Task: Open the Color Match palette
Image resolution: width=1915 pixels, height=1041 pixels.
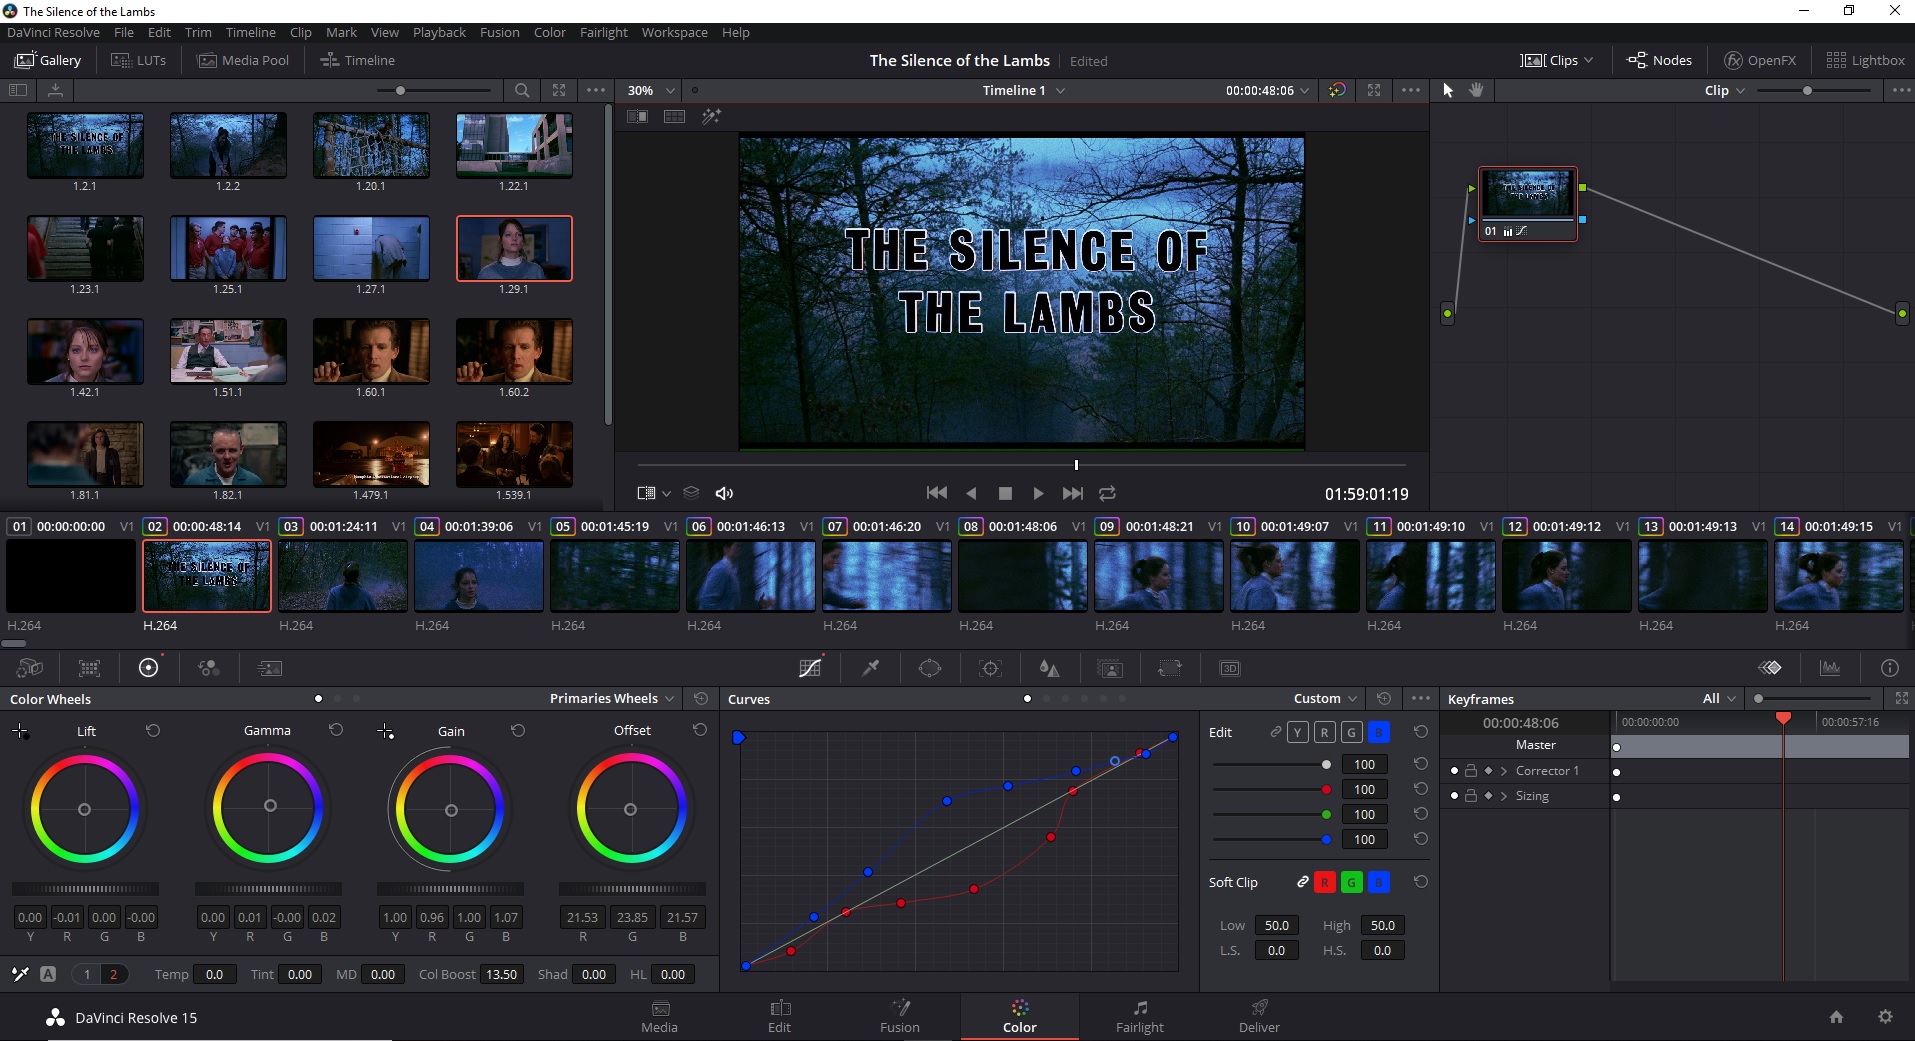Action: (x=90, y=668)
